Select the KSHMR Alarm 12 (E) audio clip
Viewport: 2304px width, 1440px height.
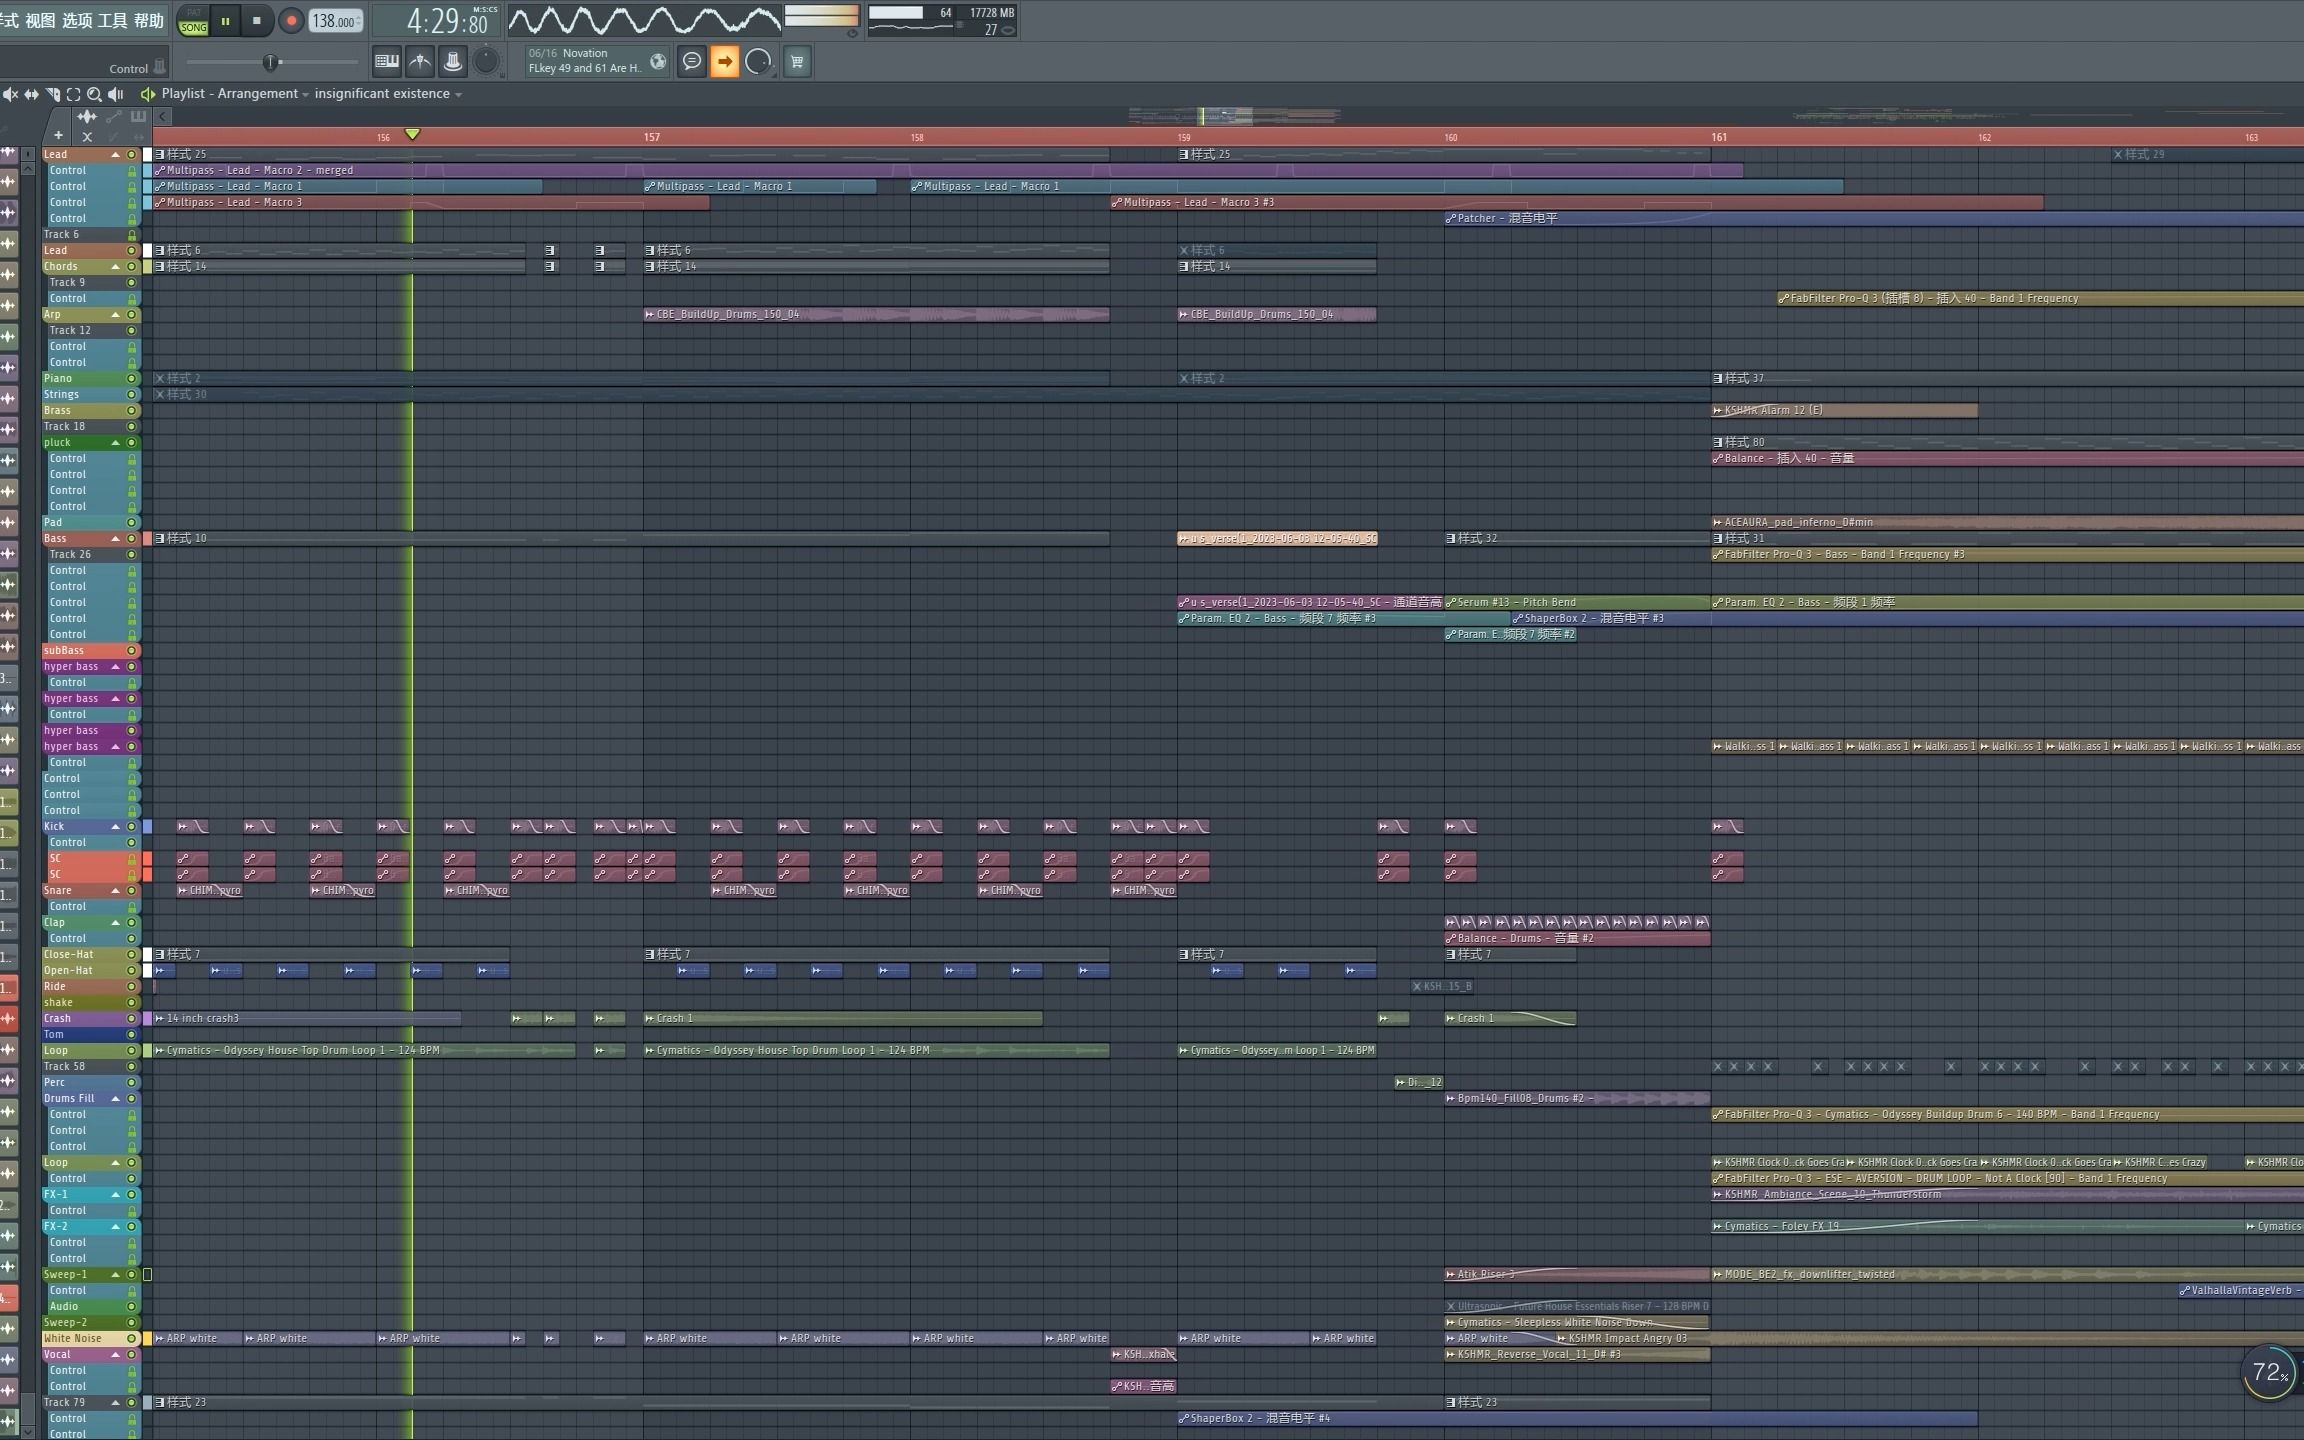tap(1844, 411)
